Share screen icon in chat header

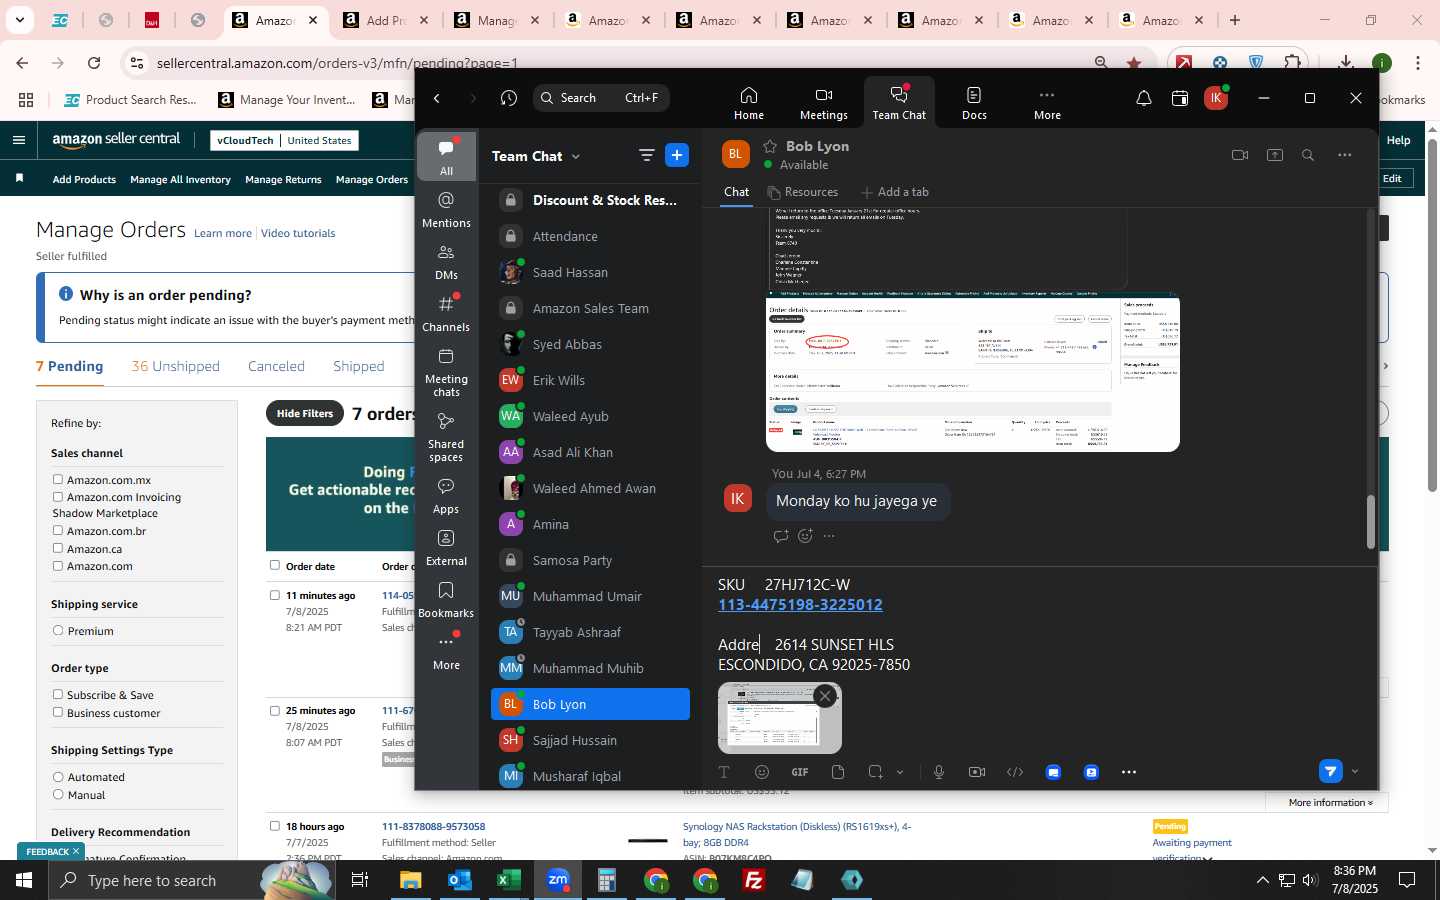pyautogui.click(x=1275, y=155)
